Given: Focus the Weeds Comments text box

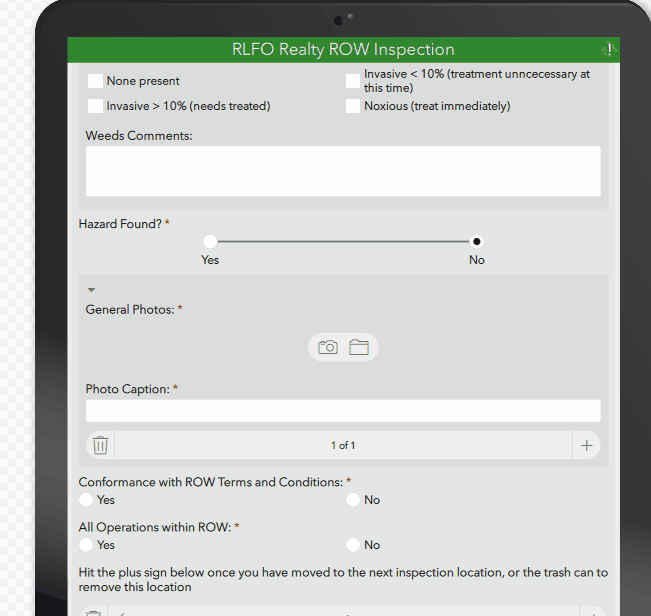Looking at the screenshot, I should pos(343,171).
